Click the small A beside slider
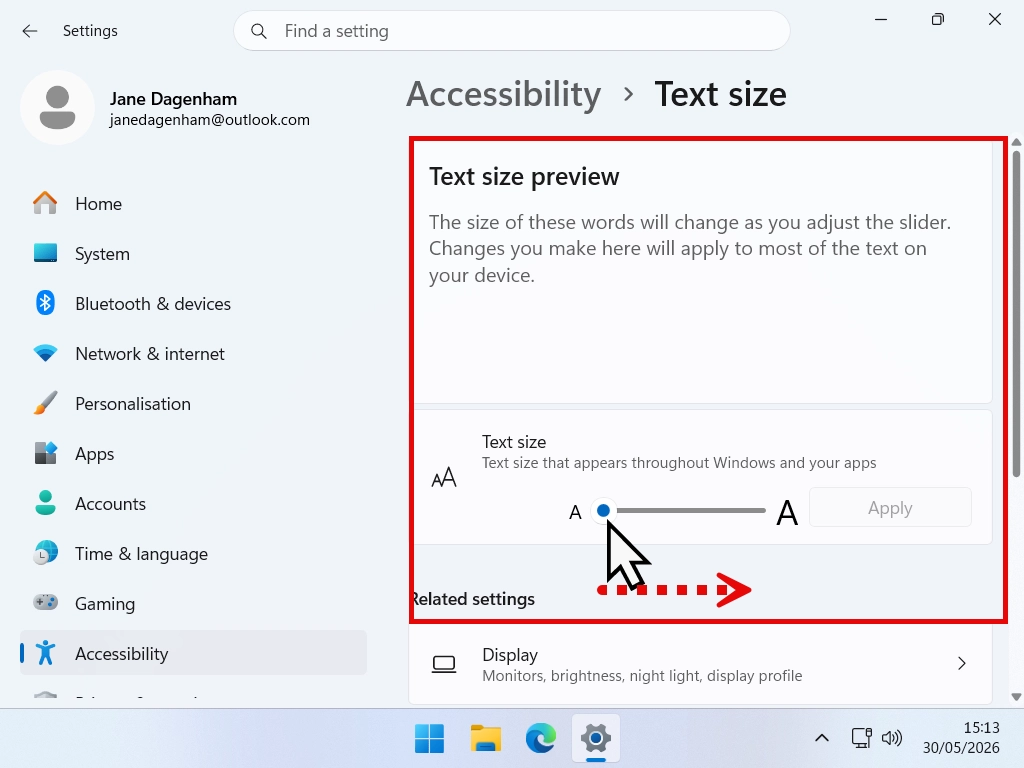Viewport: 1024px width, 768px height. [x=575, y=513]
